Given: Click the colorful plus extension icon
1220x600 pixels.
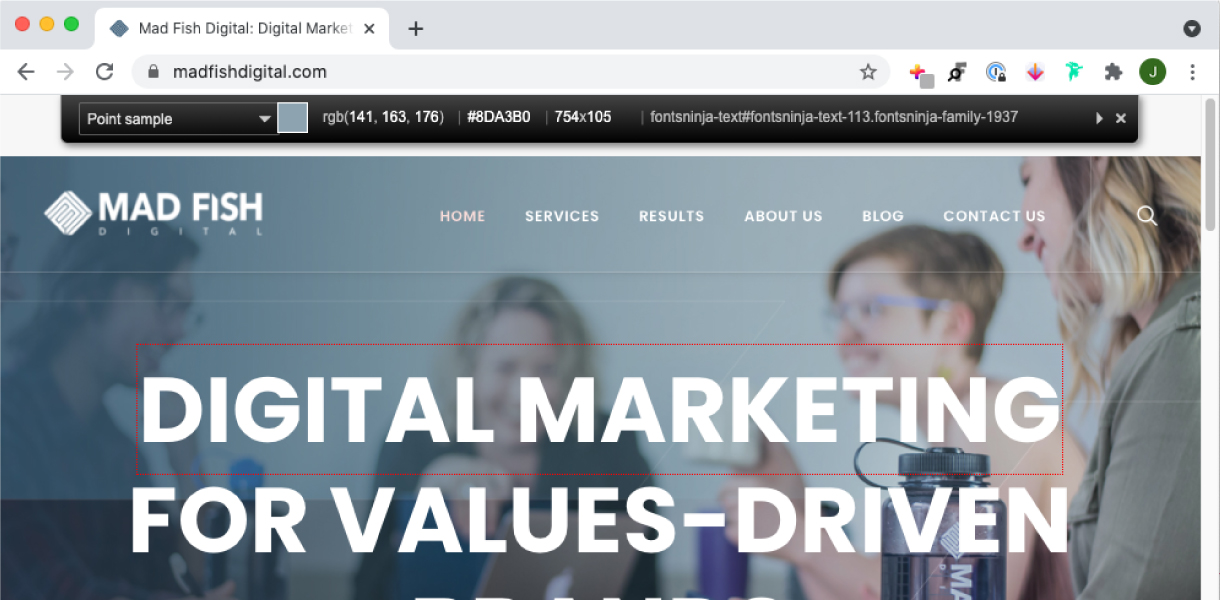Looking at the screenshot, I should 919,73.
